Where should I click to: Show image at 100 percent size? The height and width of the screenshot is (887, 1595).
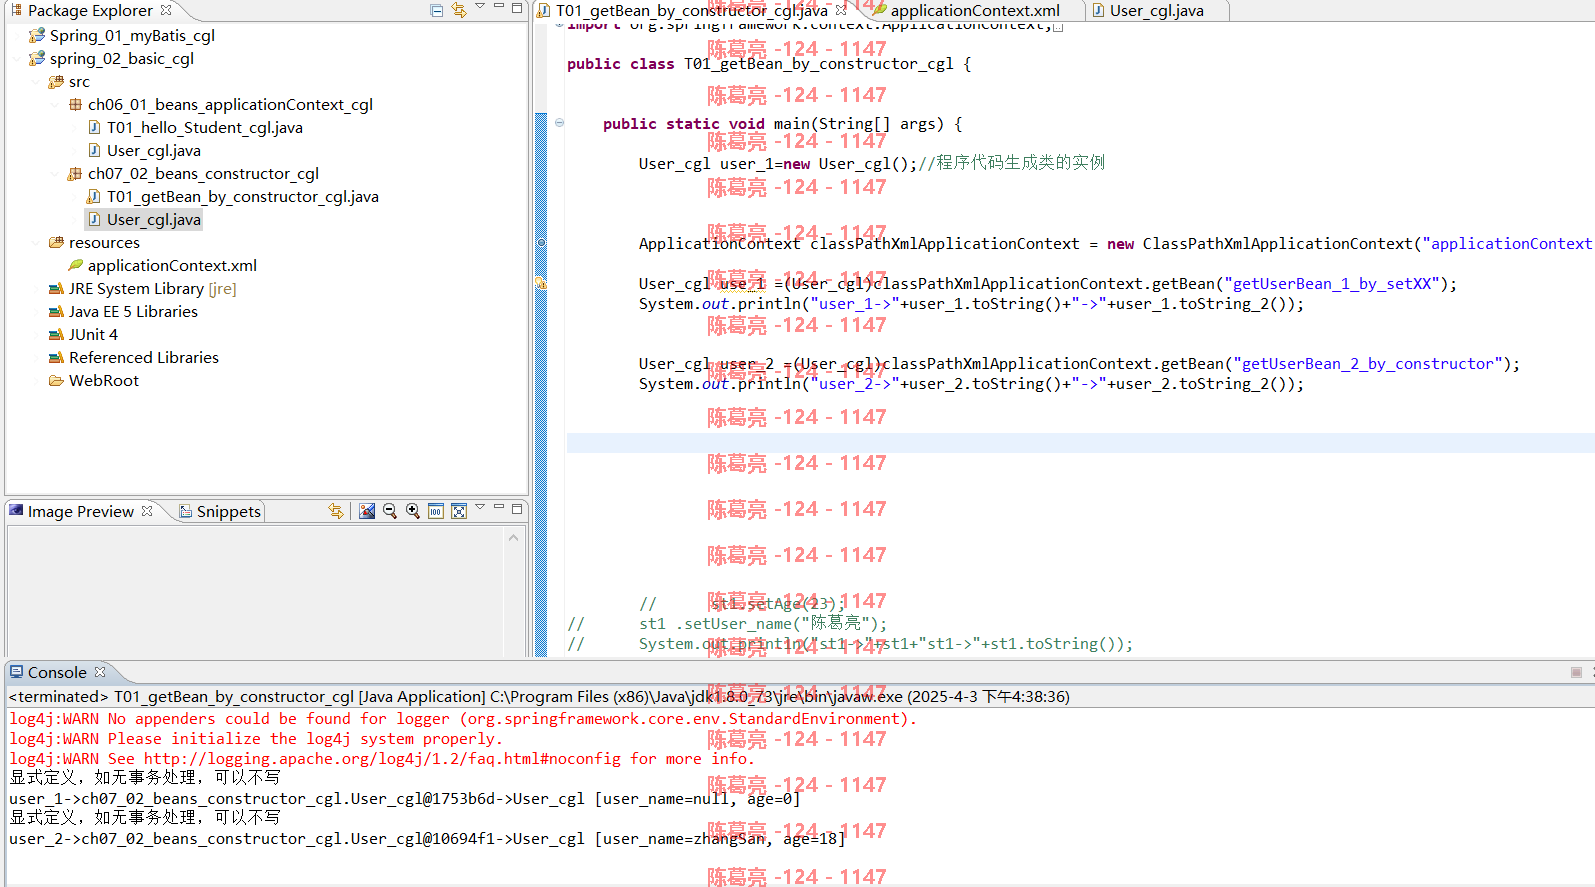click(x=436, y=511)
